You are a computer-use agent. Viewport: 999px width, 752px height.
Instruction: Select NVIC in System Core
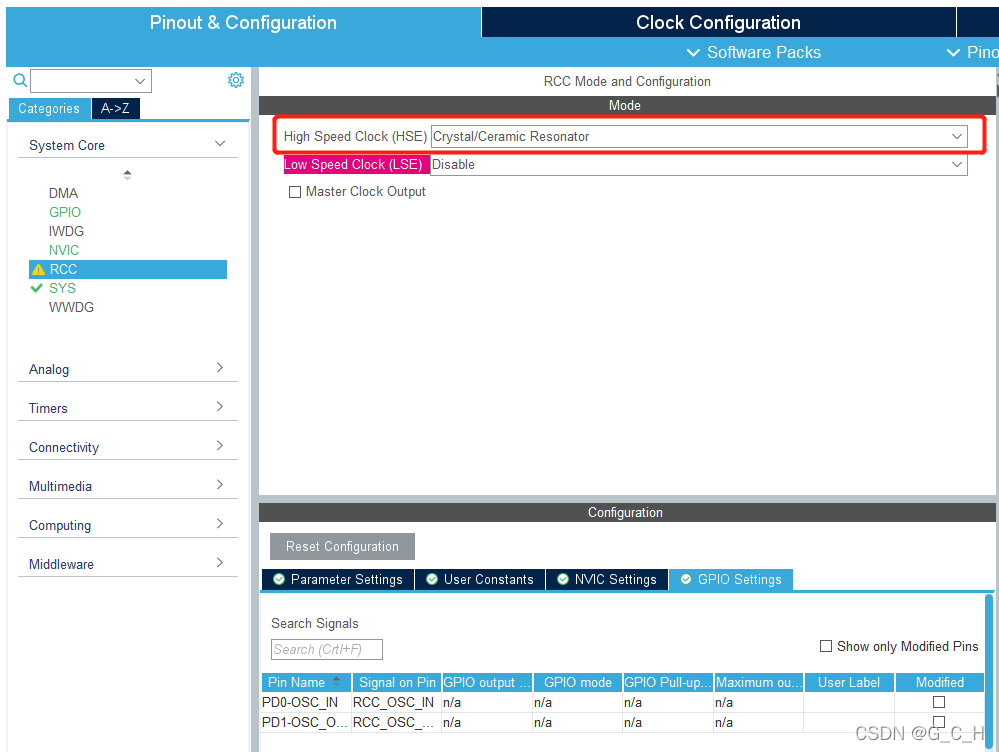[64, 250]
